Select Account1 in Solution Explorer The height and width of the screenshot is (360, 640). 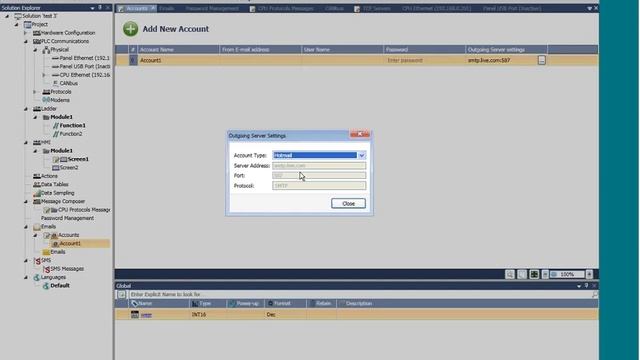click(70, 244)
